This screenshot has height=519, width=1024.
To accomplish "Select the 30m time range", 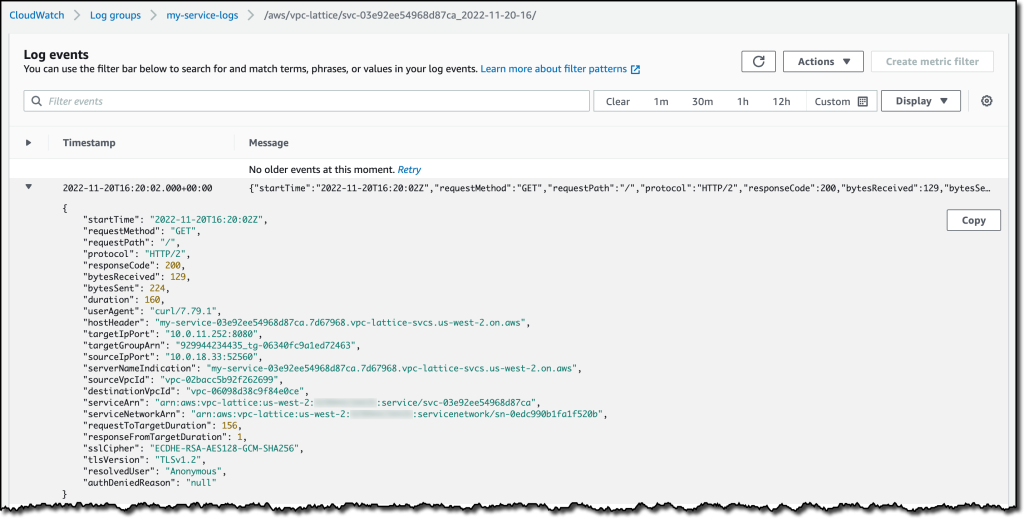I will point(702,102).
